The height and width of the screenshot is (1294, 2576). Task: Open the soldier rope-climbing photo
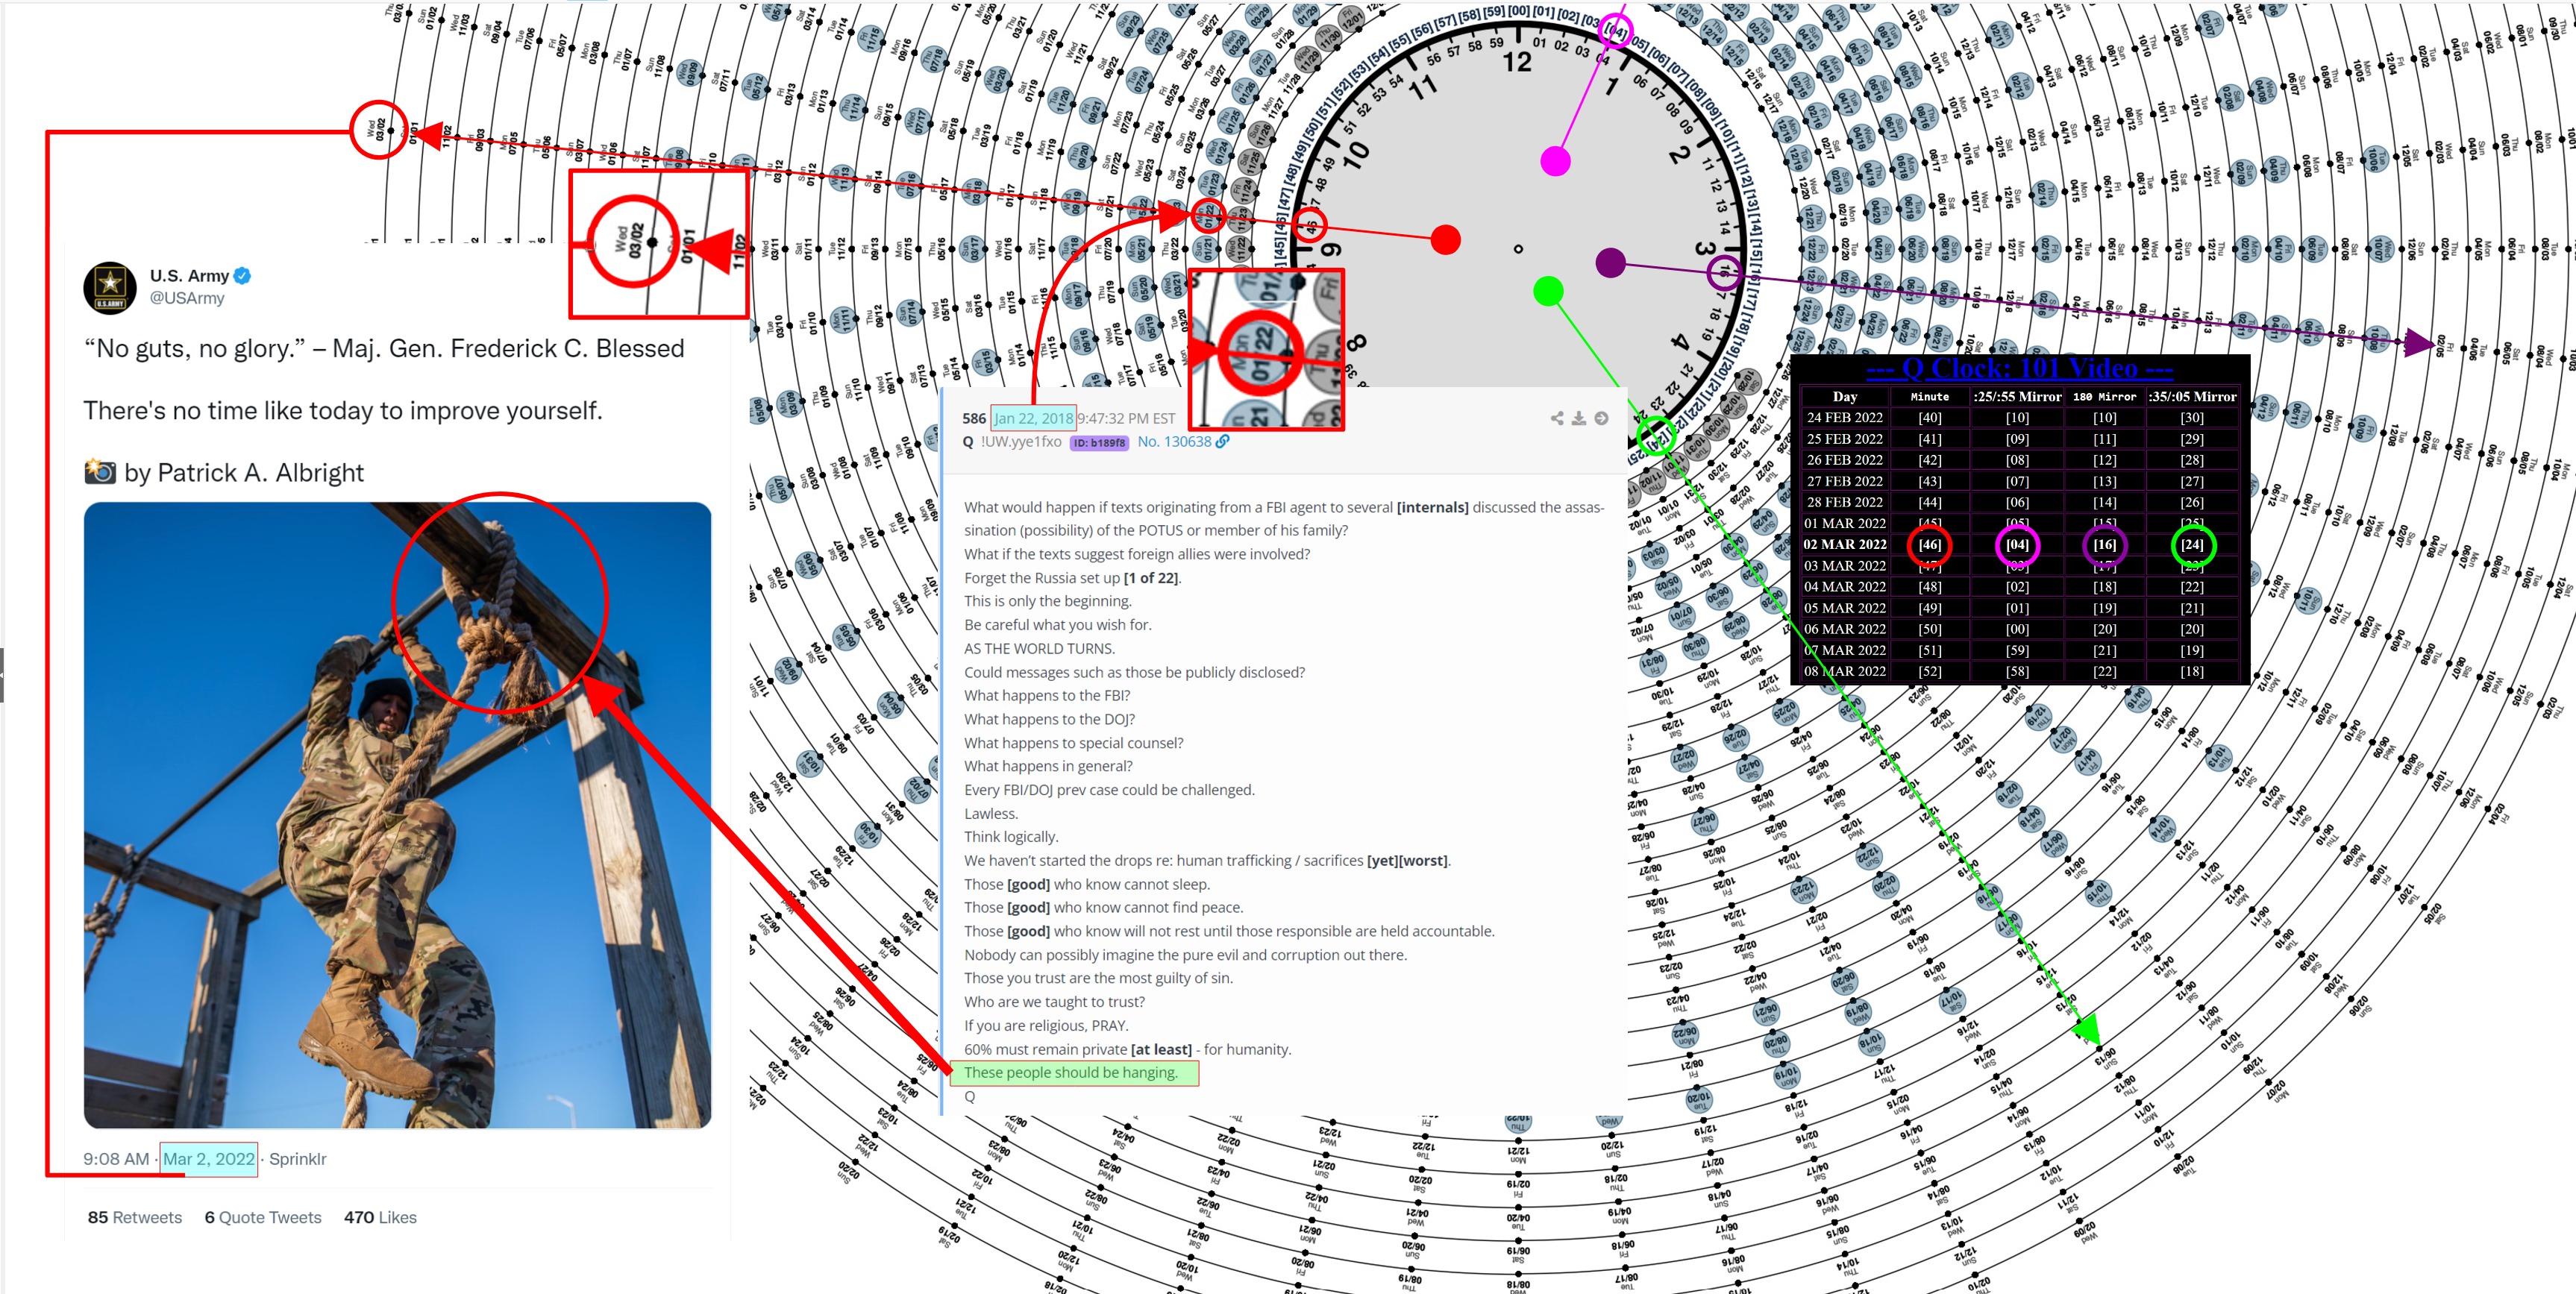397,815
